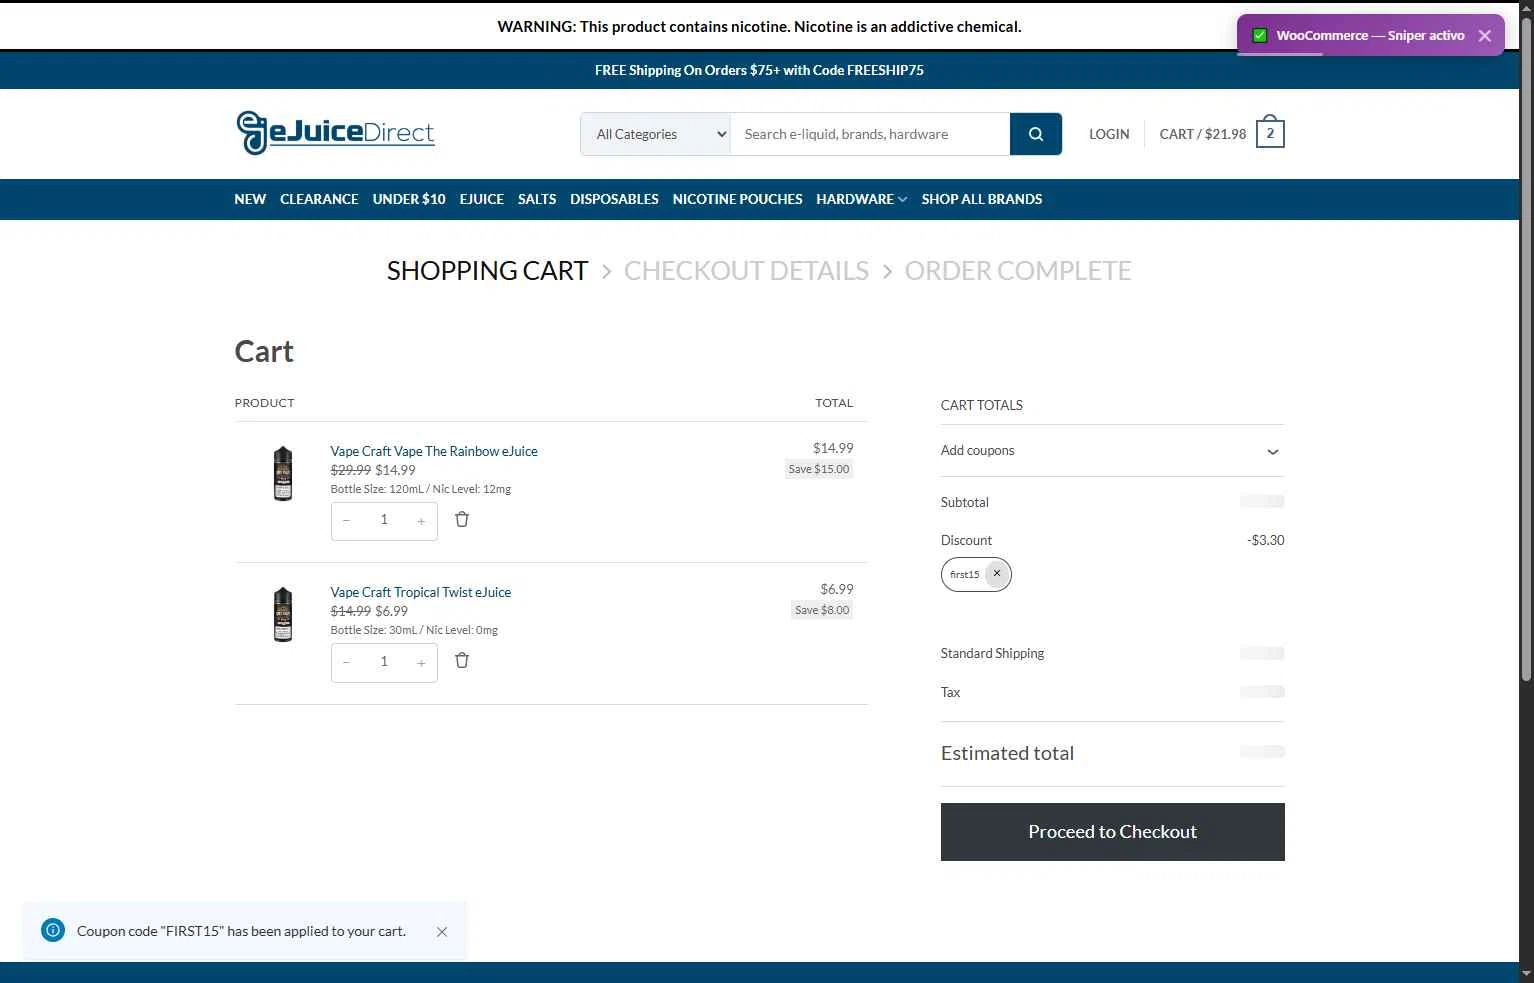Click the green checkmark in Sniper popup
This screenshot has height=983, width=1534.
1260,35
